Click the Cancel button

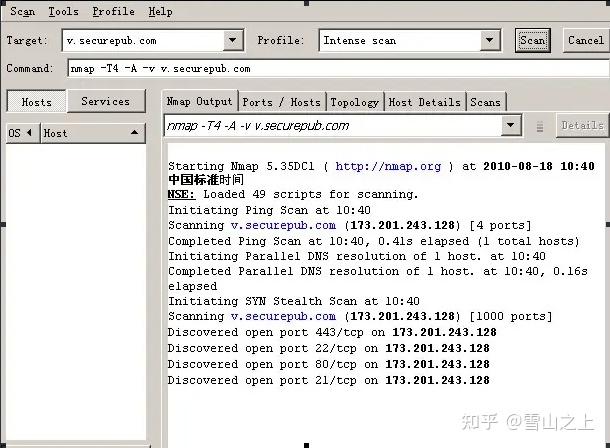586,40
